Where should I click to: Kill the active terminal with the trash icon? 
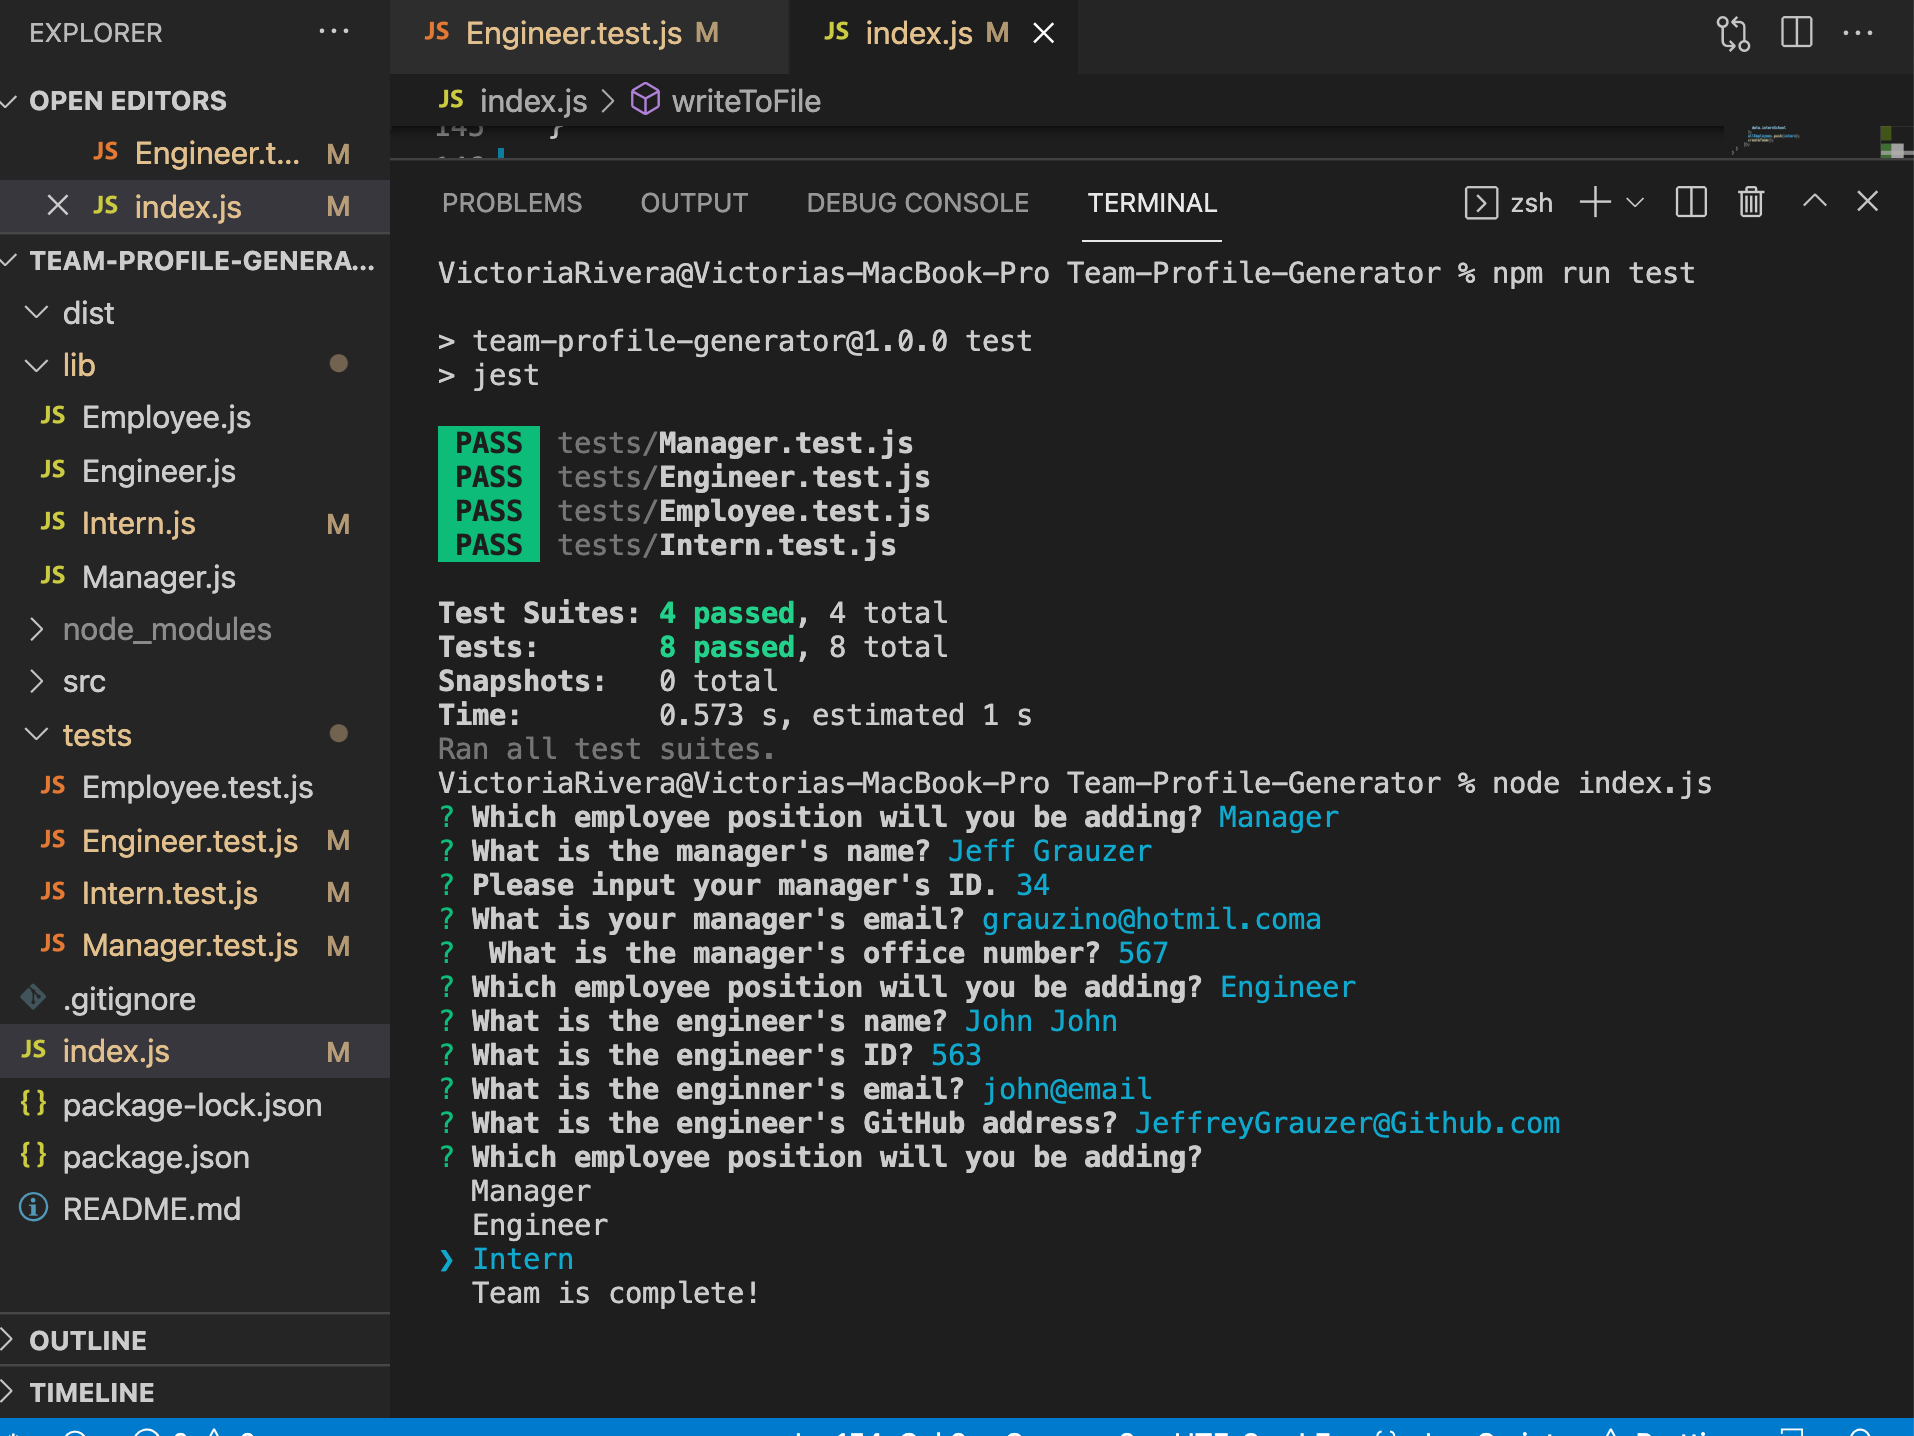[x=1751, y=202]
